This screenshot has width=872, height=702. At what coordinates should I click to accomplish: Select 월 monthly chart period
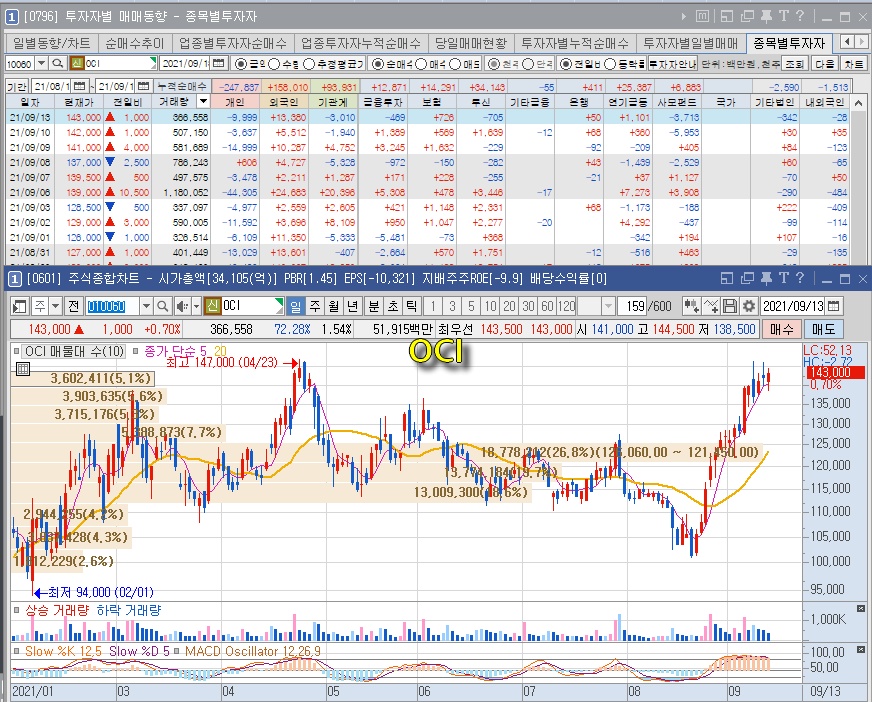(x=333, y=306)
